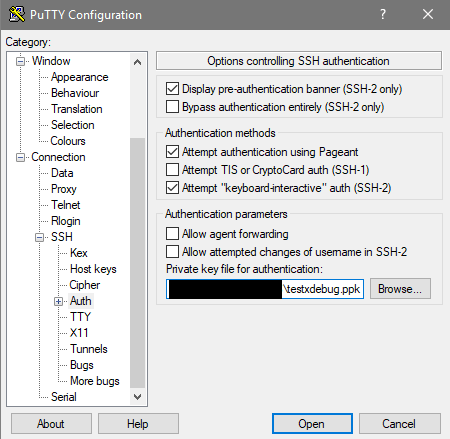
Task: Click the Cancel button
Action: (399, 424)
